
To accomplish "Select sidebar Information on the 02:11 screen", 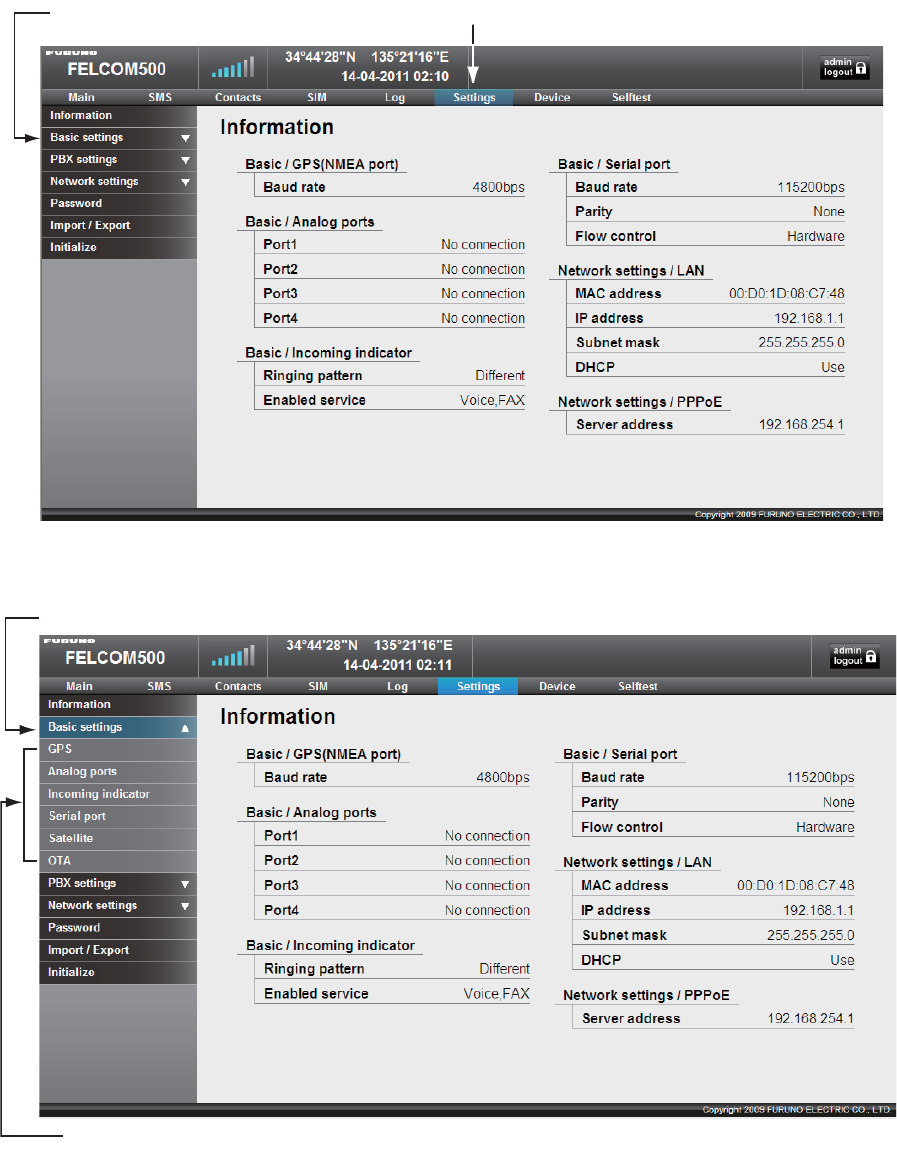I will [118, 705].
